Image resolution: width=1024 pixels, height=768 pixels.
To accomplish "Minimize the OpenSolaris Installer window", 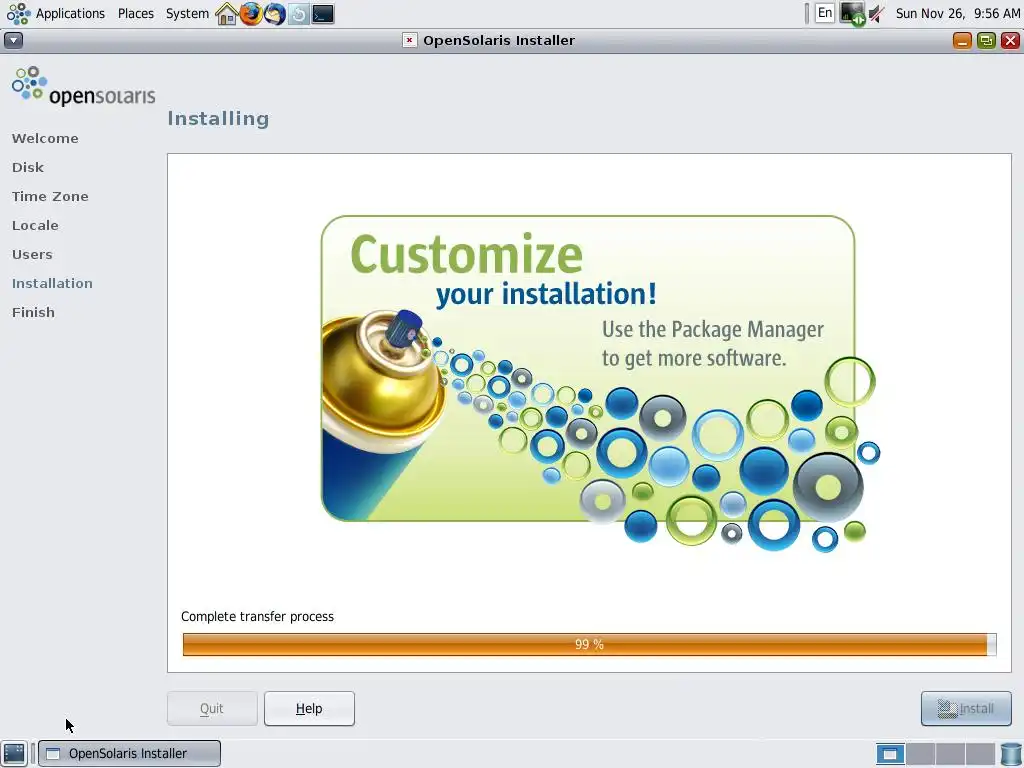I will (962, 40).
